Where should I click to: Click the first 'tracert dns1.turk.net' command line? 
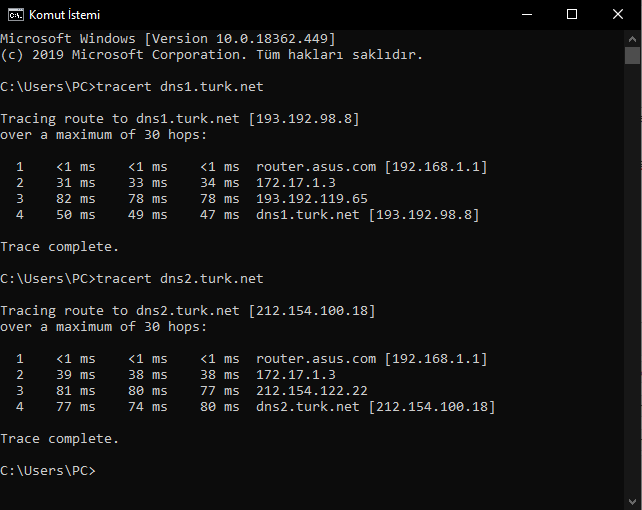pyautogui.click(x=132, y=87)
